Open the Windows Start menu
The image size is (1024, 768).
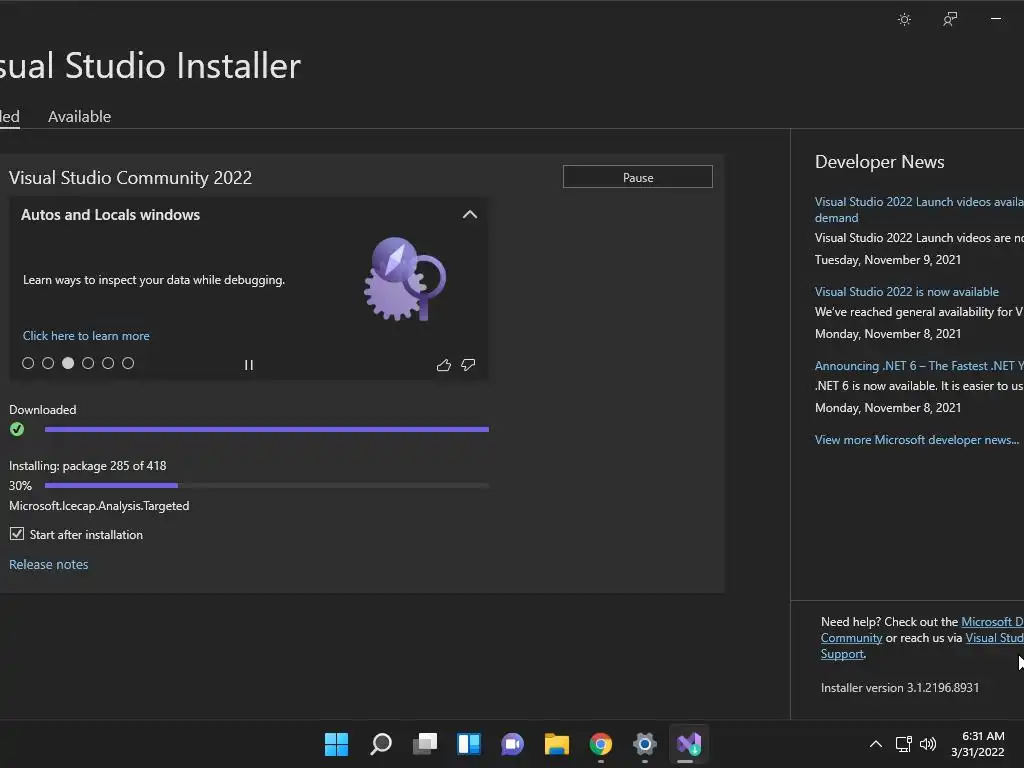[x=336, y=744]
